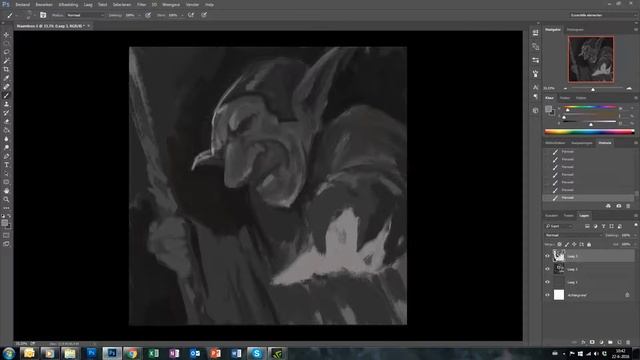Select the Blur tool
Viewport: 640px width, 360px height.
coord(6,139)
